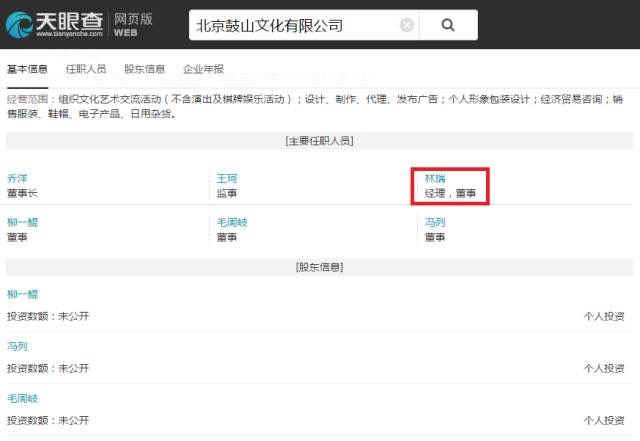Open shareholder 冯列 link
Screen dimensions: 640x441
(17, 346)
